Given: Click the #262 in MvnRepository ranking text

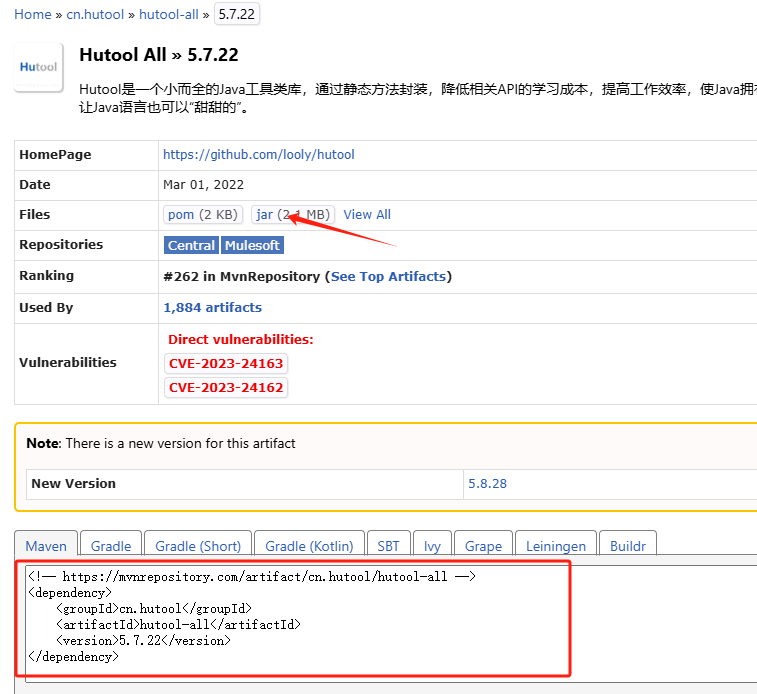Looking at the screenshot, I should 241,277.
